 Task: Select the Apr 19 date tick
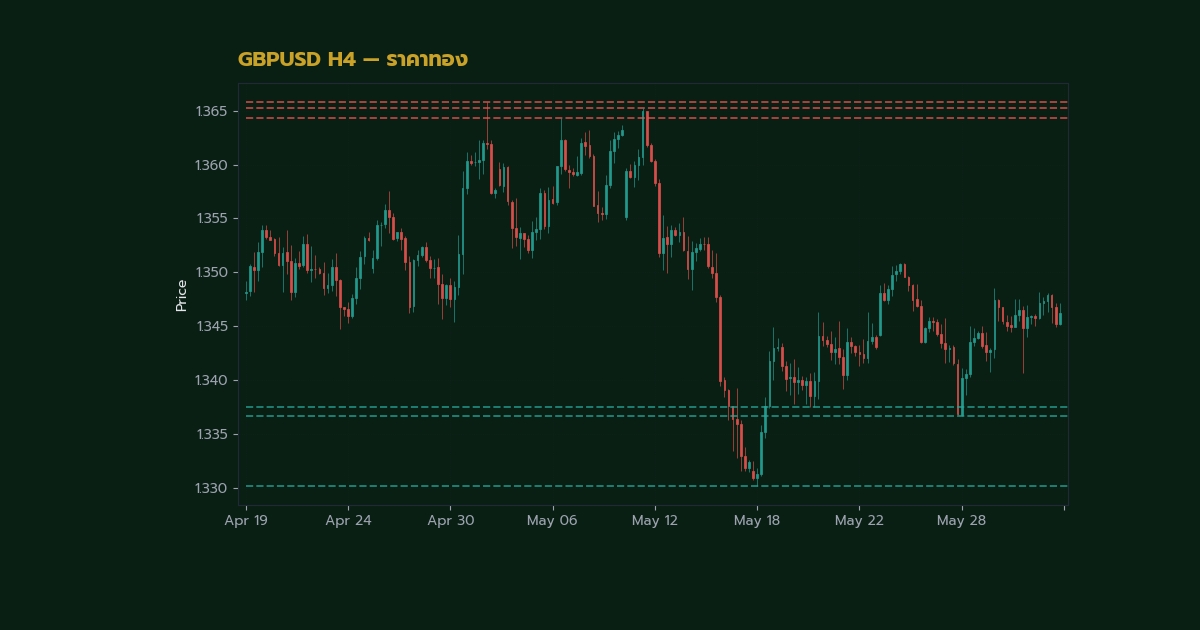246,521
